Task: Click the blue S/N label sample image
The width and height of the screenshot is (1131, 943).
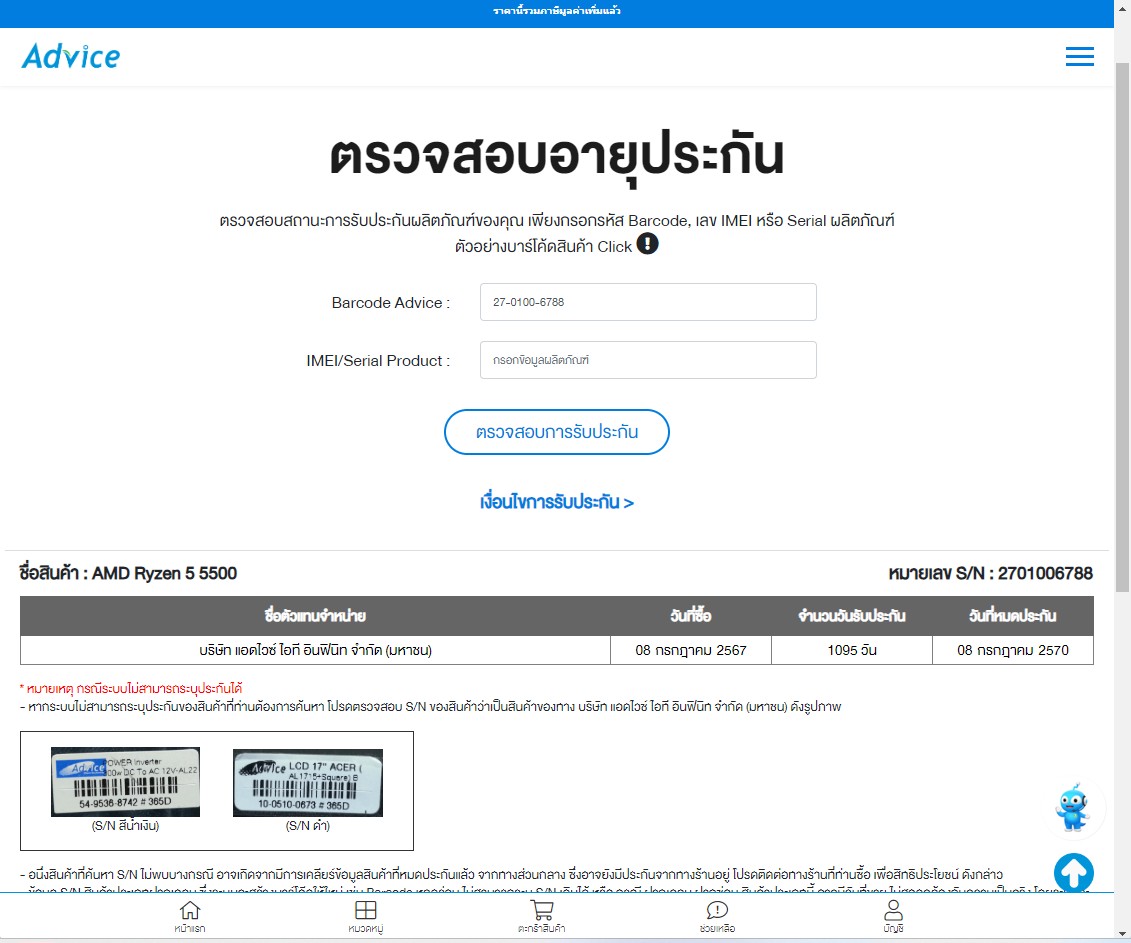Action: (126, 781)
